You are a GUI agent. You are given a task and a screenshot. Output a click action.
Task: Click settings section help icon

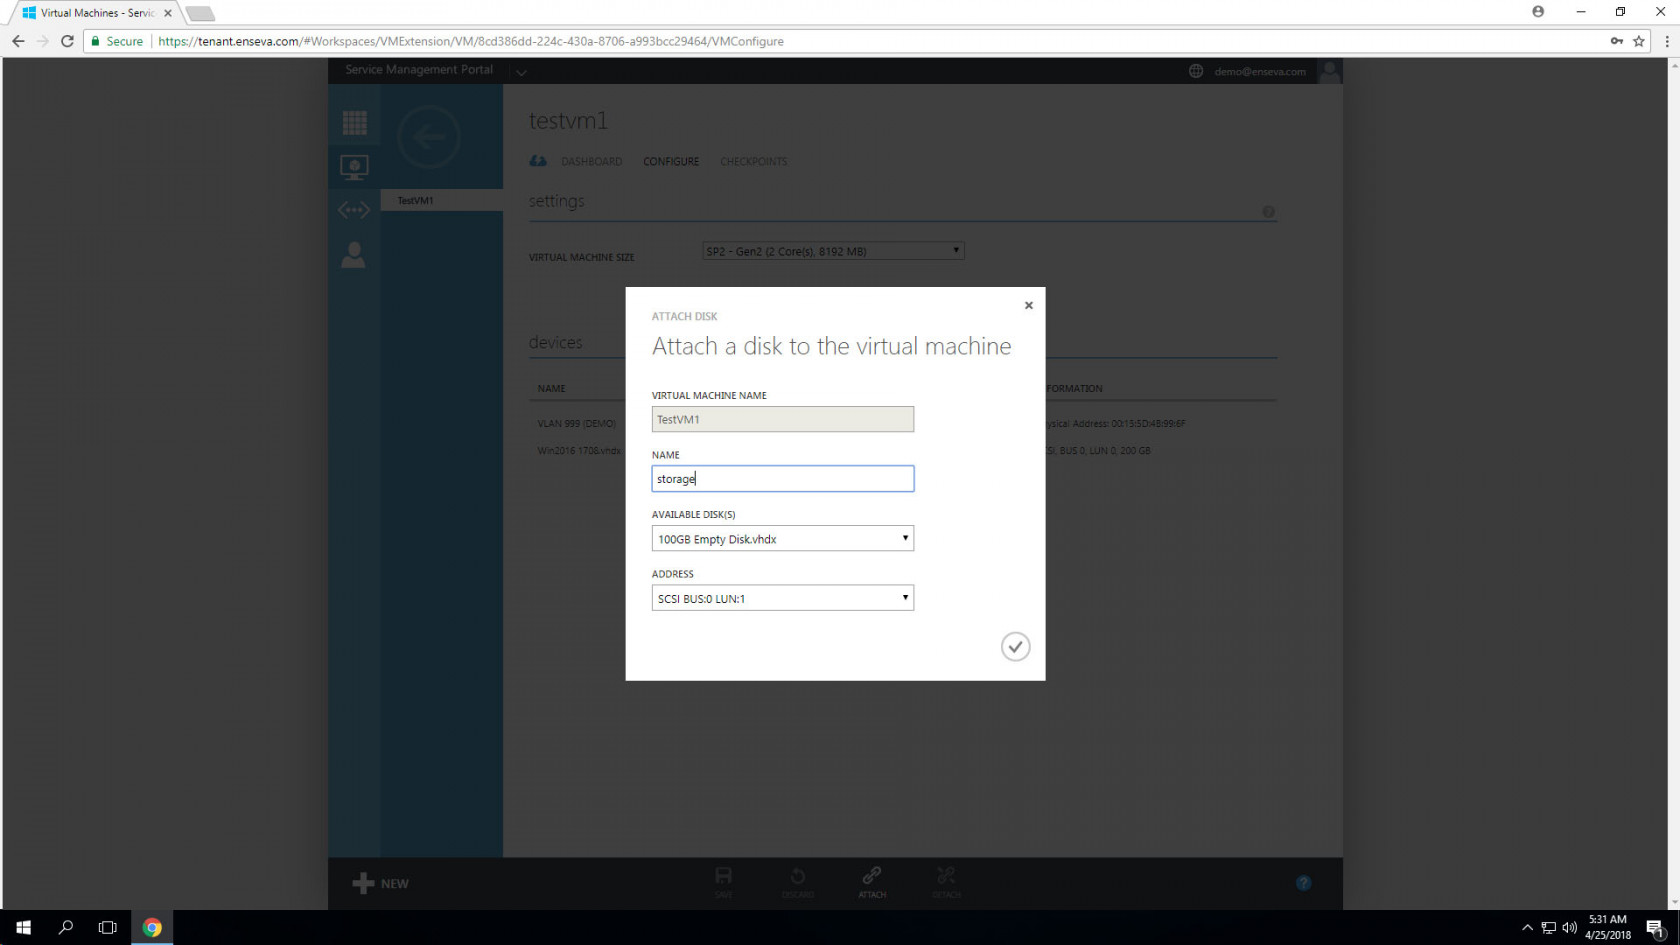point(1268,212)
